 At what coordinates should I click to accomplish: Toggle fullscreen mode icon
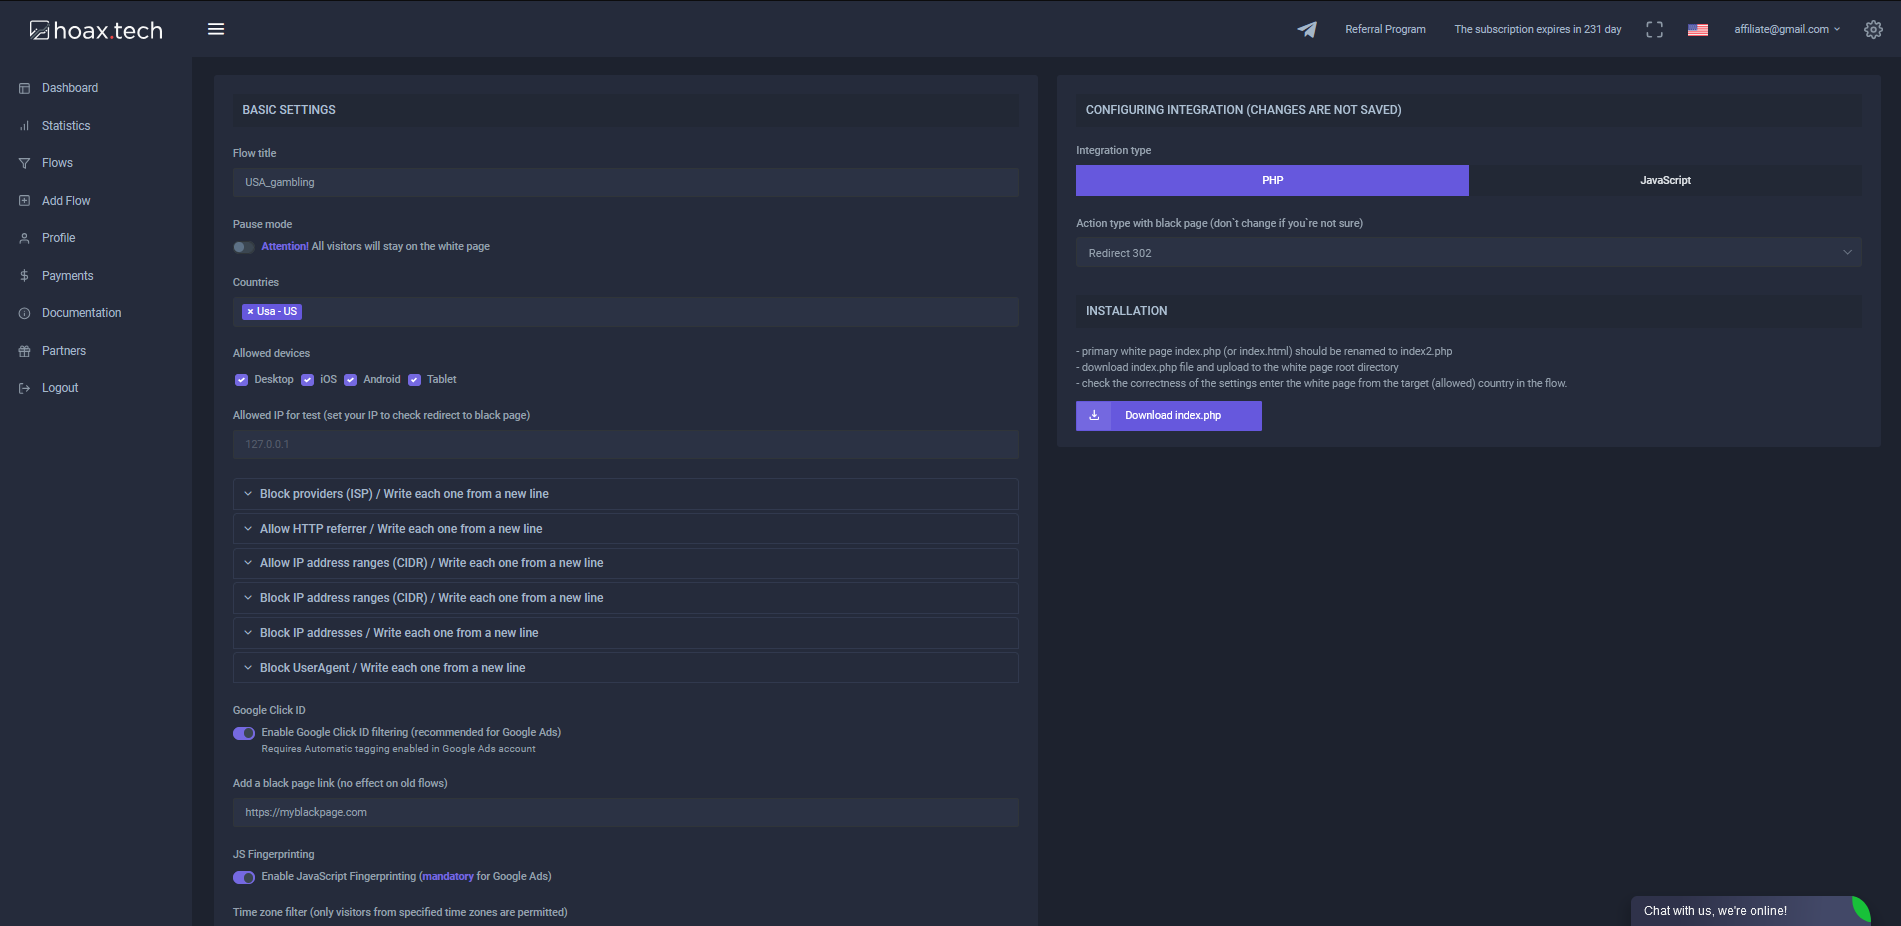(x=1654, y=30)
